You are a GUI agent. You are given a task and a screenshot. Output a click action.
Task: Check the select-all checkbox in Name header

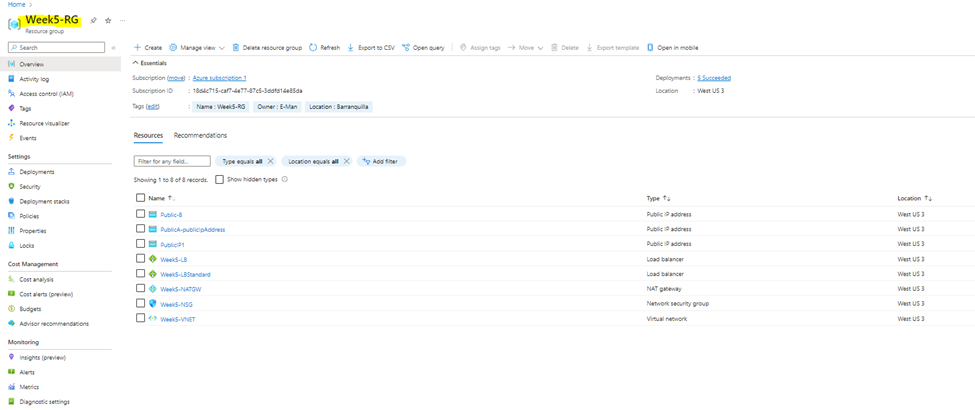tap(140, 198)
